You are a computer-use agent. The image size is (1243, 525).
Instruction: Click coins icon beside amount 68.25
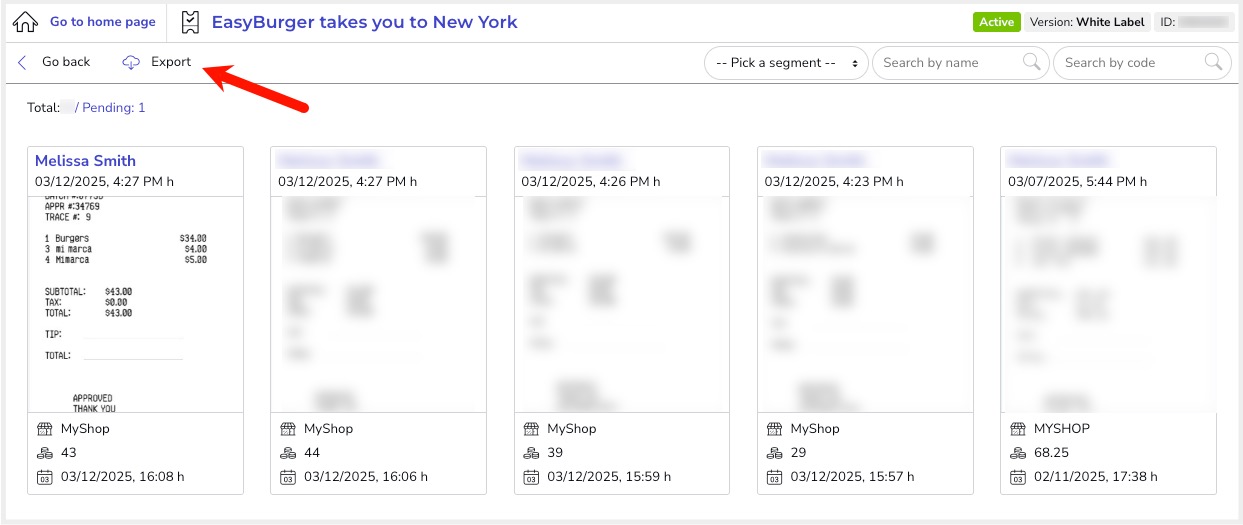(1015, 453)
